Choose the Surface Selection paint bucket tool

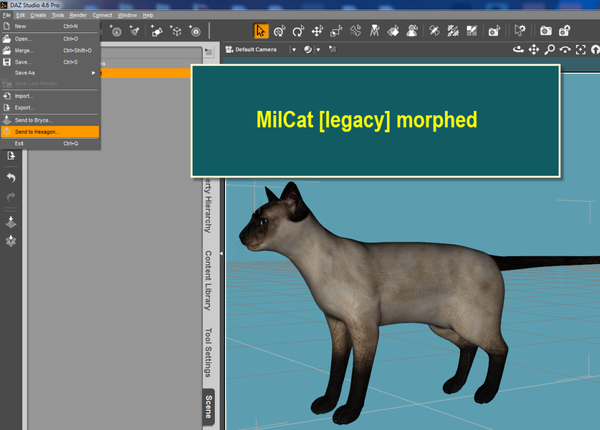[x=393, y=31]
